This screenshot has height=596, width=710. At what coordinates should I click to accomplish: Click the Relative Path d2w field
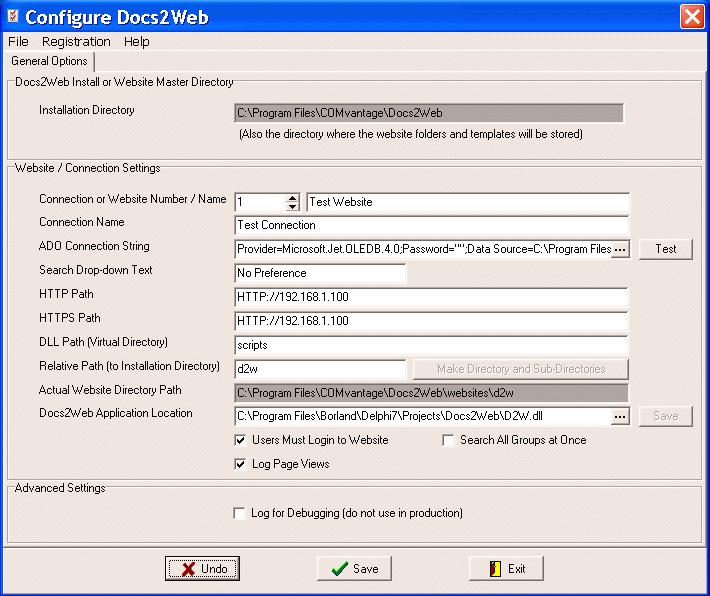[320, 369]
